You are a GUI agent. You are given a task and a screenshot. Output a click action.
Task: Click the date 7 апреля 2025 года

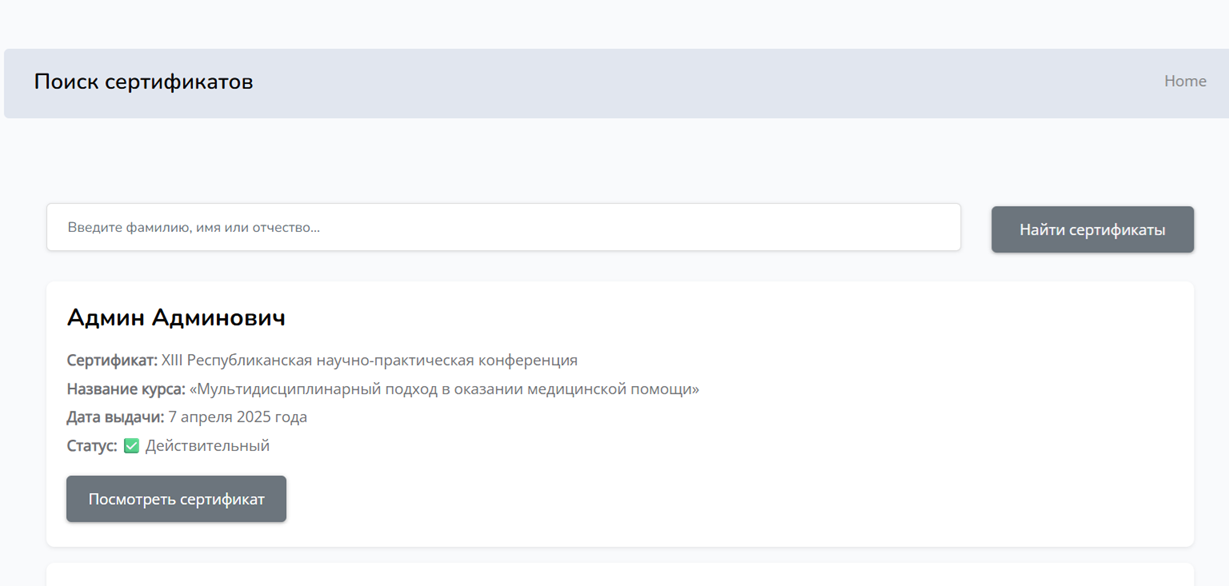click(x=237, y=417)
